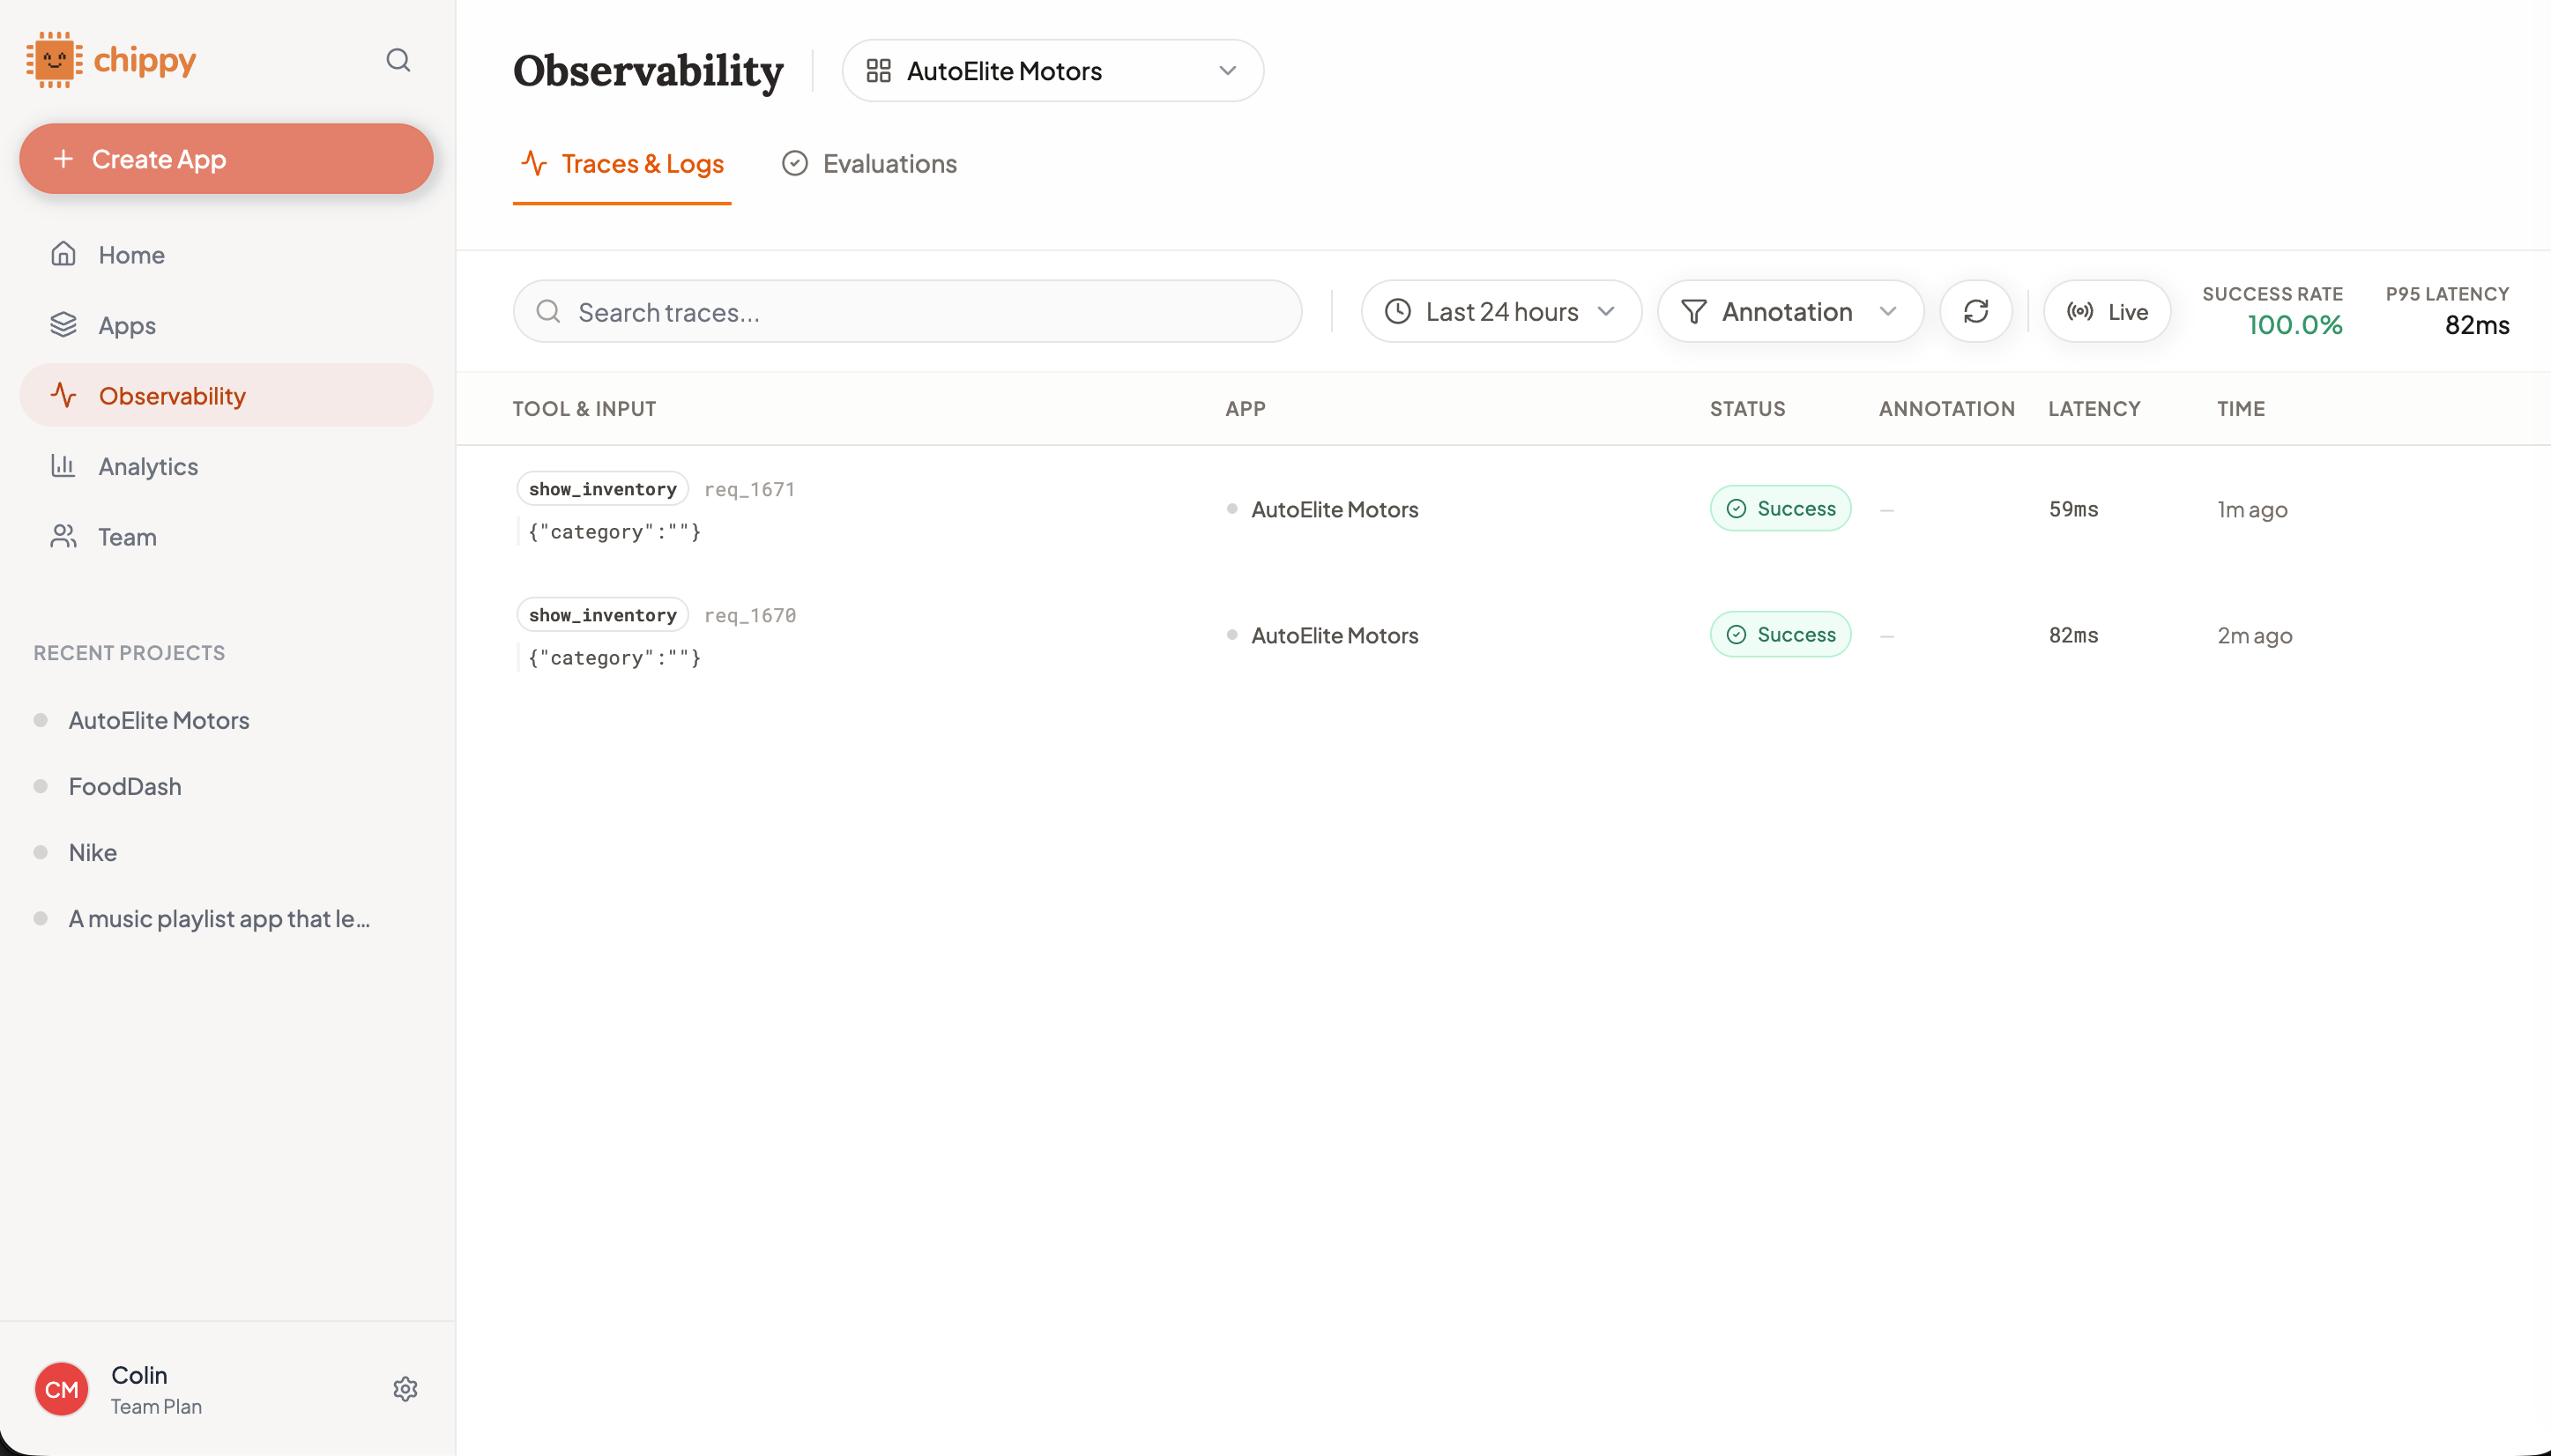
Task: Click the req_1671 request ID
Action: (x=749, y=489)
